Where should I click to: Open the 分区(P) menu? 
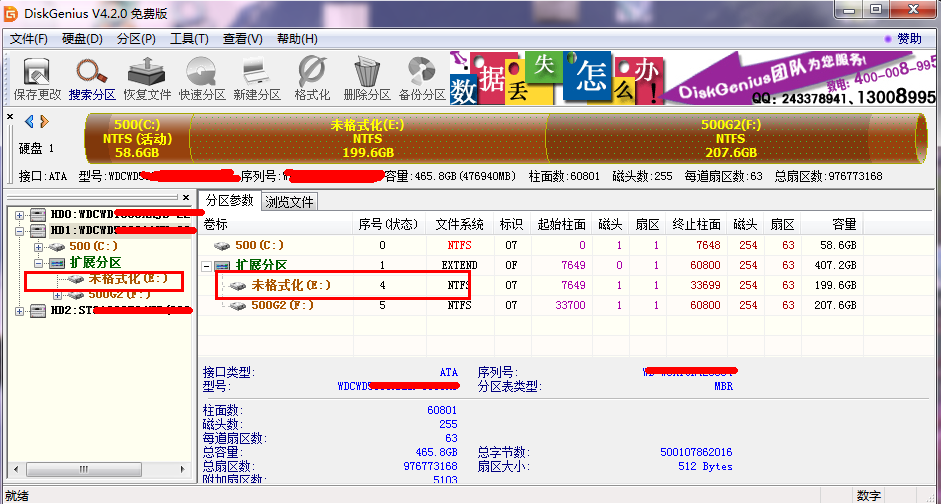[136, 39]
